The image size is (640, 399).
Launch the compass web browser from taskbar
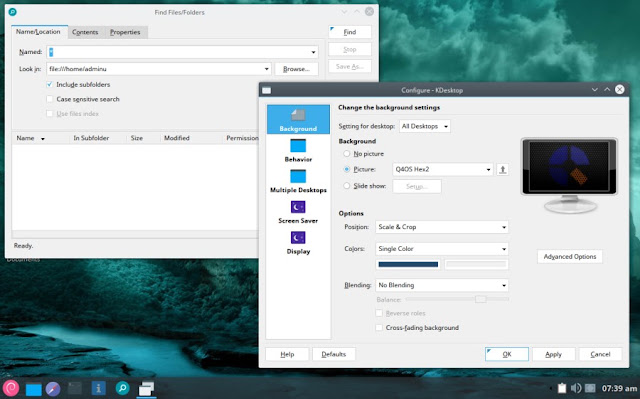pos(53,389)
